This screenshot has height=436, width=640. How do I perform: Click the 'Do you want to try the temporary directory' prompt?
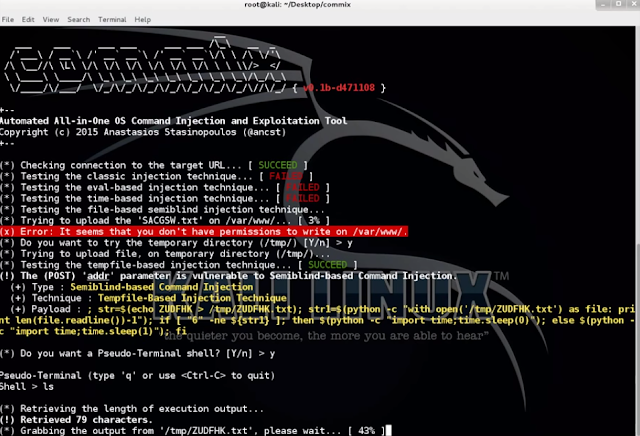pyautogui.click(x=176, y=243)
